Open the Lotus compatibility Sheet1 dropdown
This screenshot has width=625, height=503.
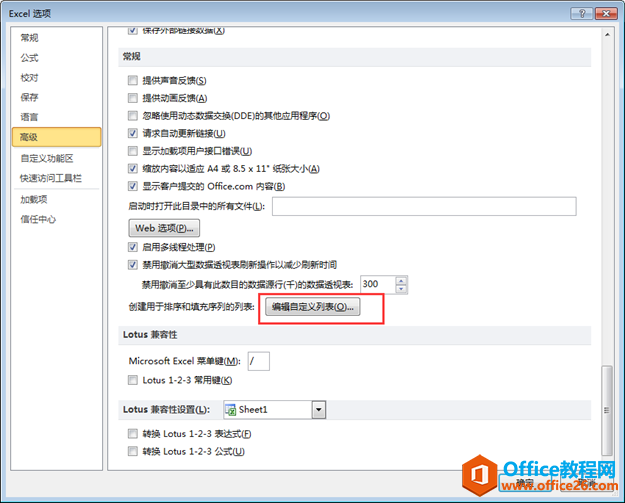[319, 410]
